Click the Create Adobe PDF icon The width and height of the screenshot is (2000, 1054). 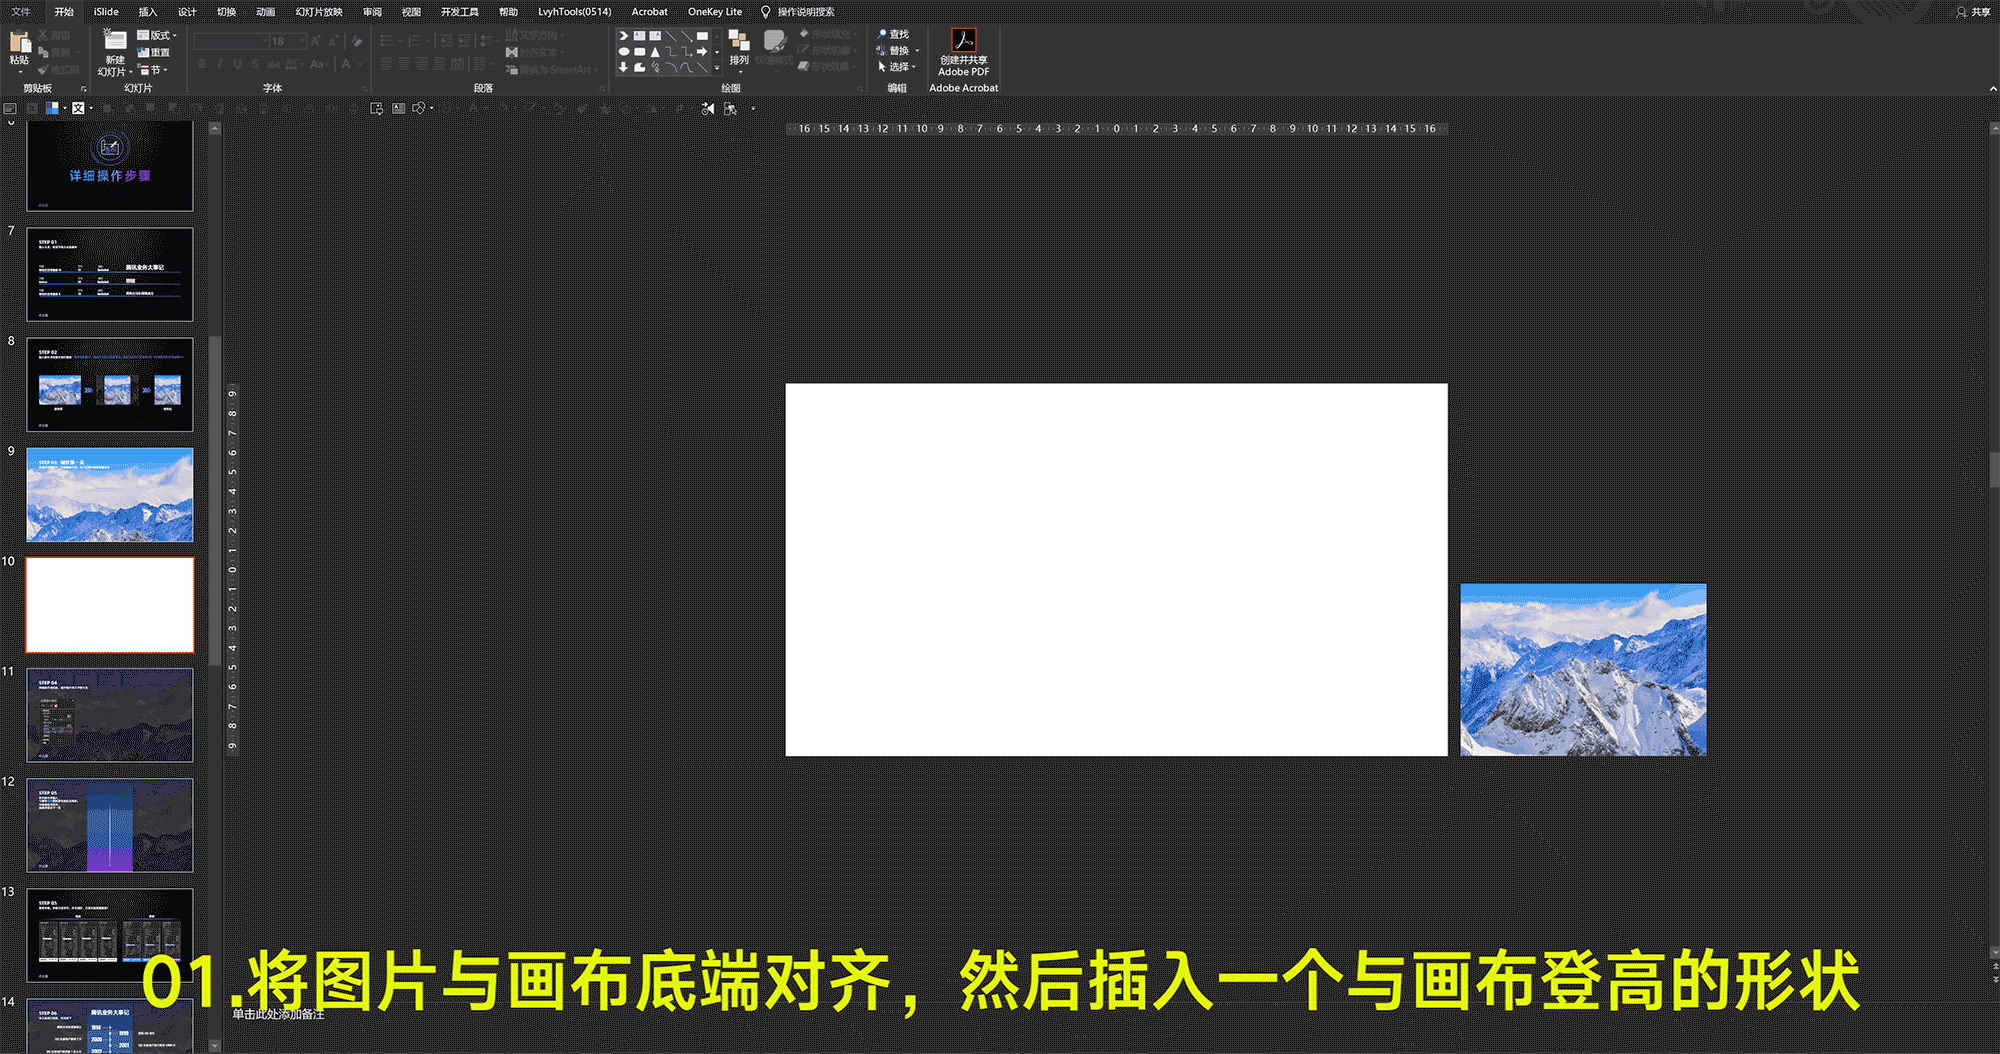click(963, 41)
